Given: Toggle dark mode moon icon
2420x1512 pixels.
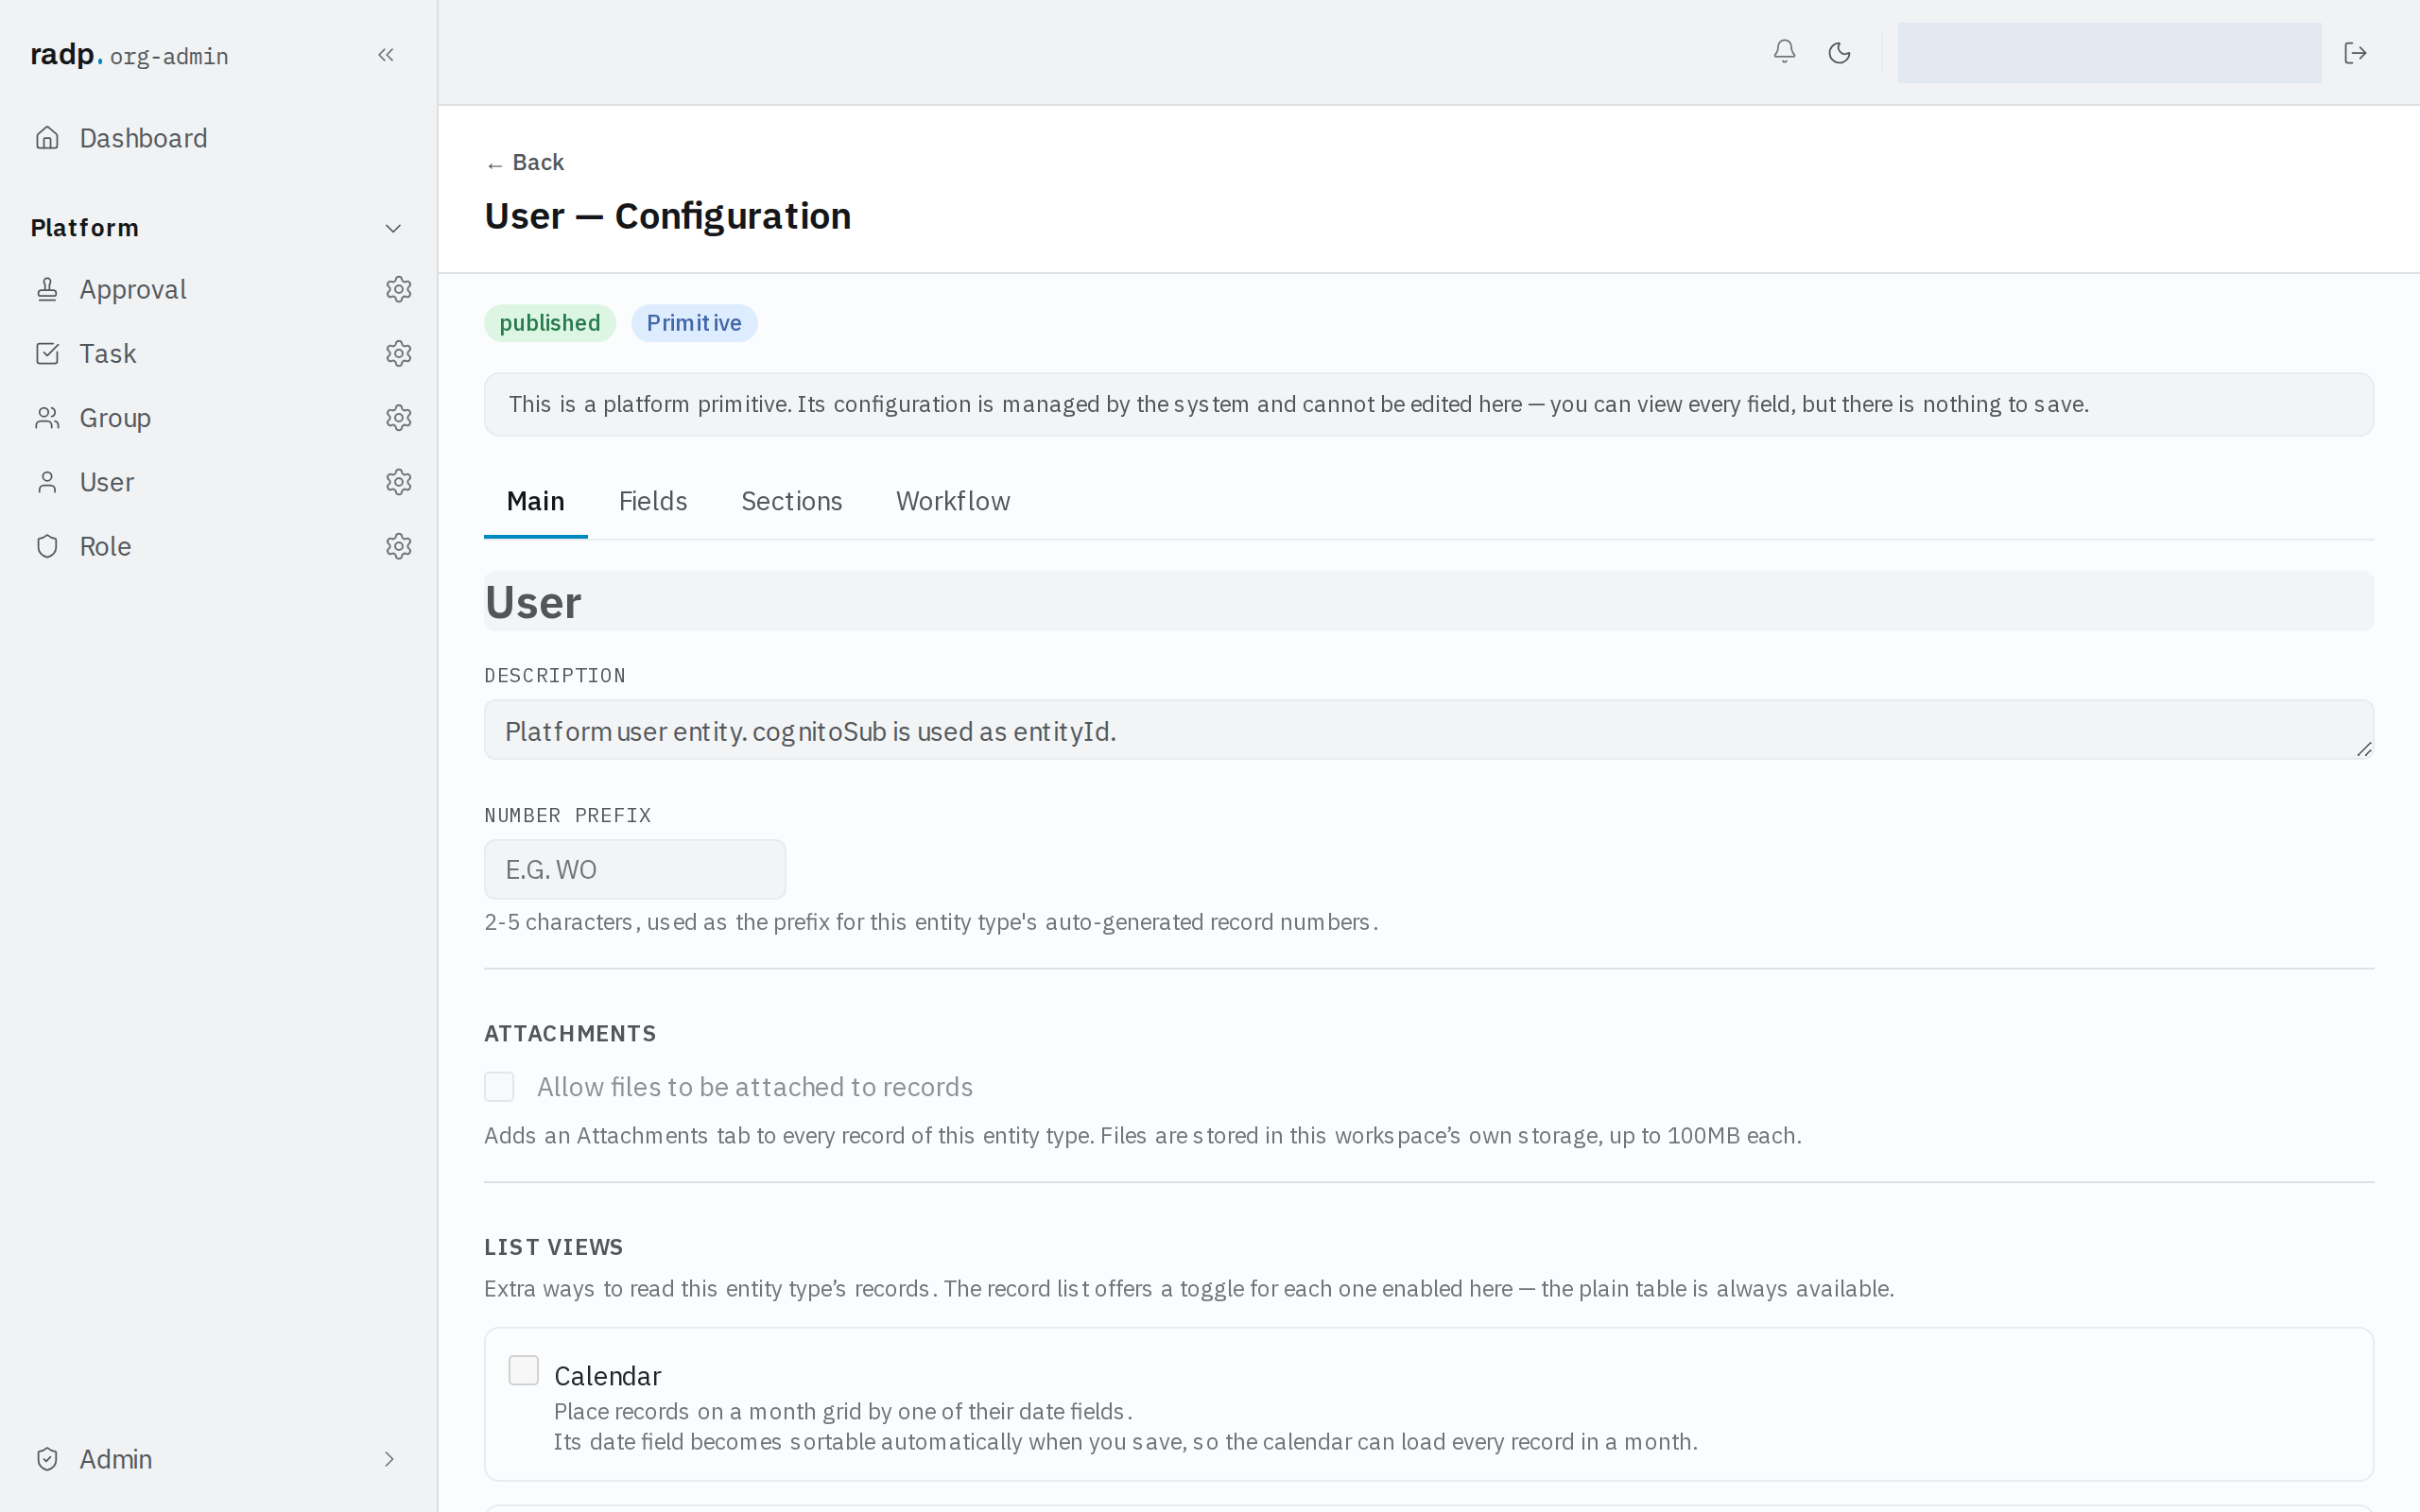Looking at the screenshot, I should click(1839, 52).
